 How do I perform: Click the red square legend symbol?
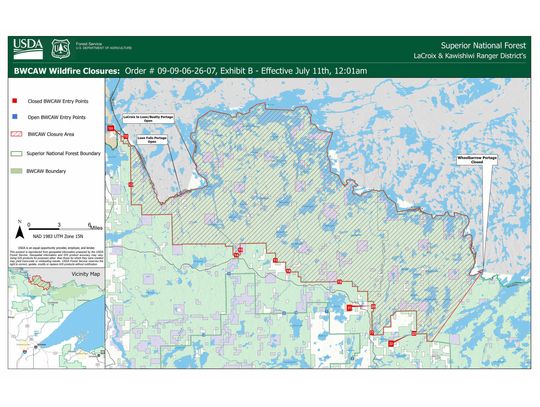[x=14, y=101]
